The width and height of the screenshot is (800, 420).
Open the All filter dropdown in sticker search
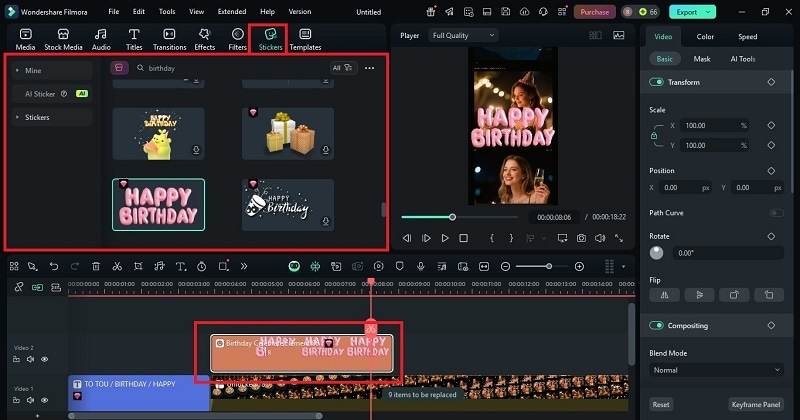click(x=343, y=68)
